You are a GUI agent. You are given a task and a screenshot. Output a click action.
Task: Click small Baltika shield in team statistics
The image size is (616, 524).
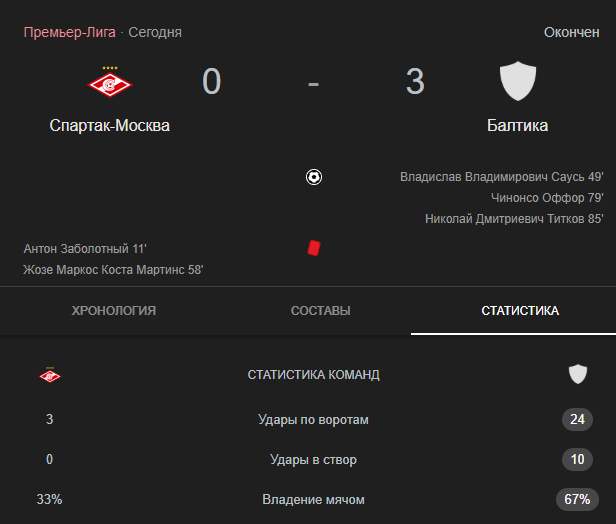tap(578, 374)
